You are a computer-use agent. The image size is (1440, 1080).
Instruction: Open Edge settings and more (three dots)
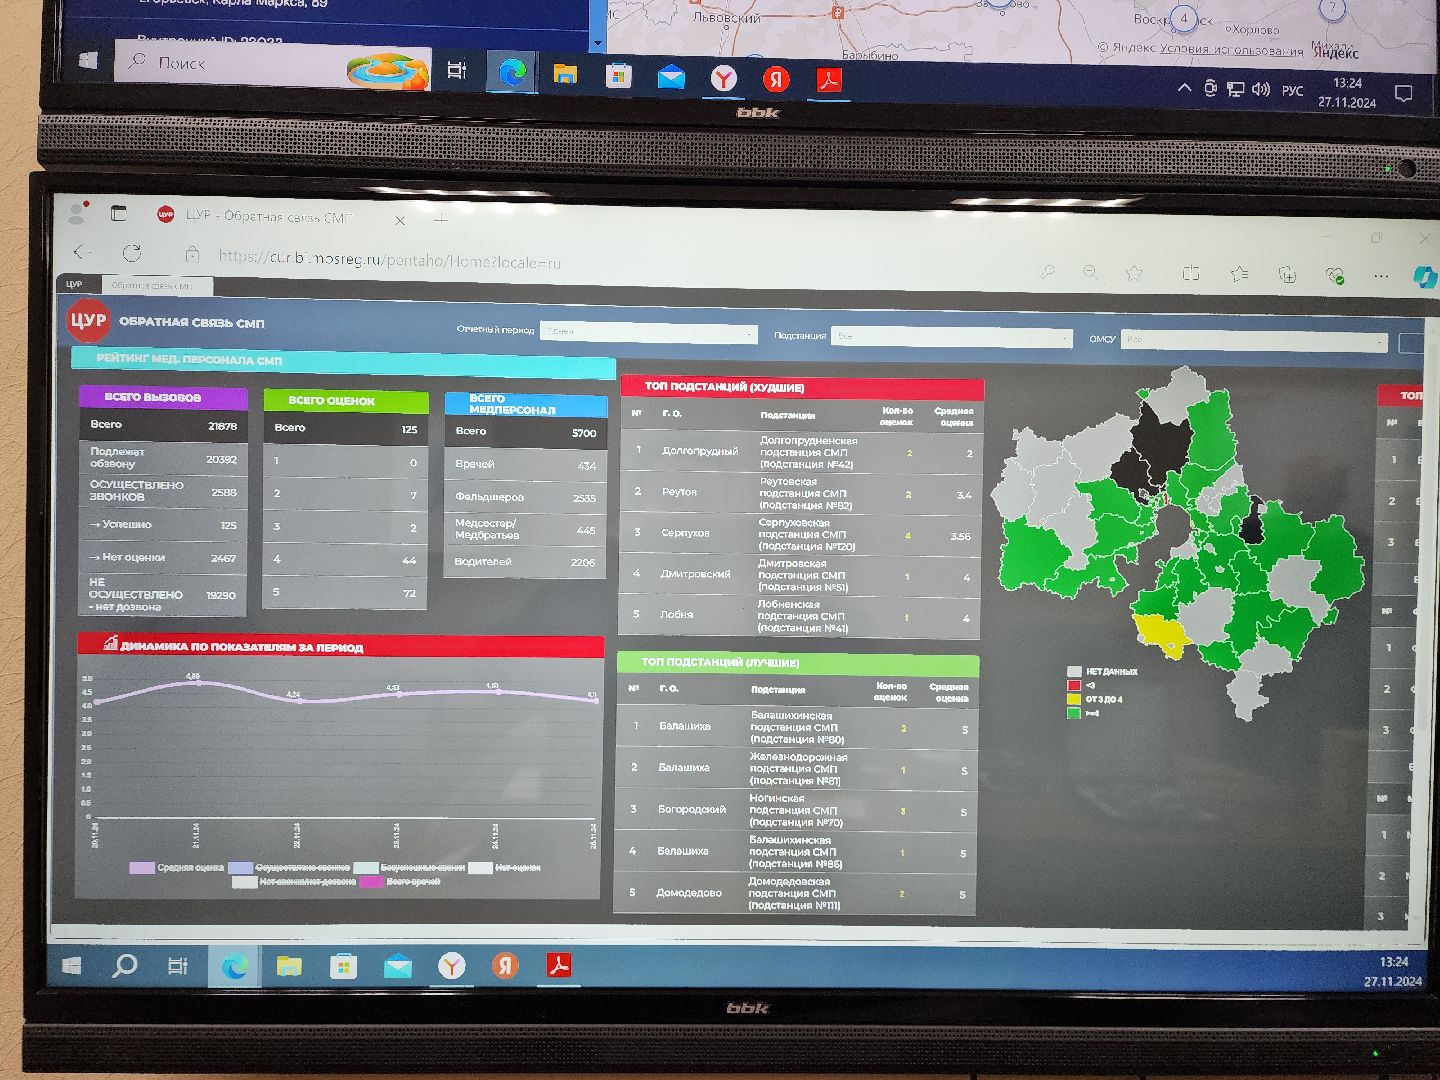[1381, 275]
